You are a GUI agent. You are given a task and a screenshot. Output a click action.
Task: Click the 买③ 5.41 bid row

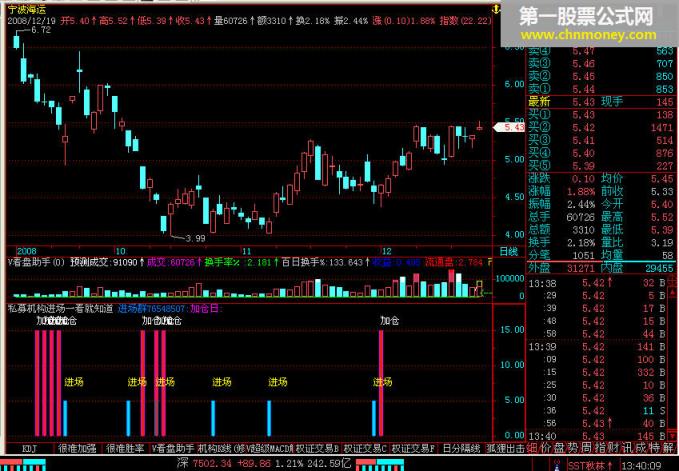click(601, 140)
